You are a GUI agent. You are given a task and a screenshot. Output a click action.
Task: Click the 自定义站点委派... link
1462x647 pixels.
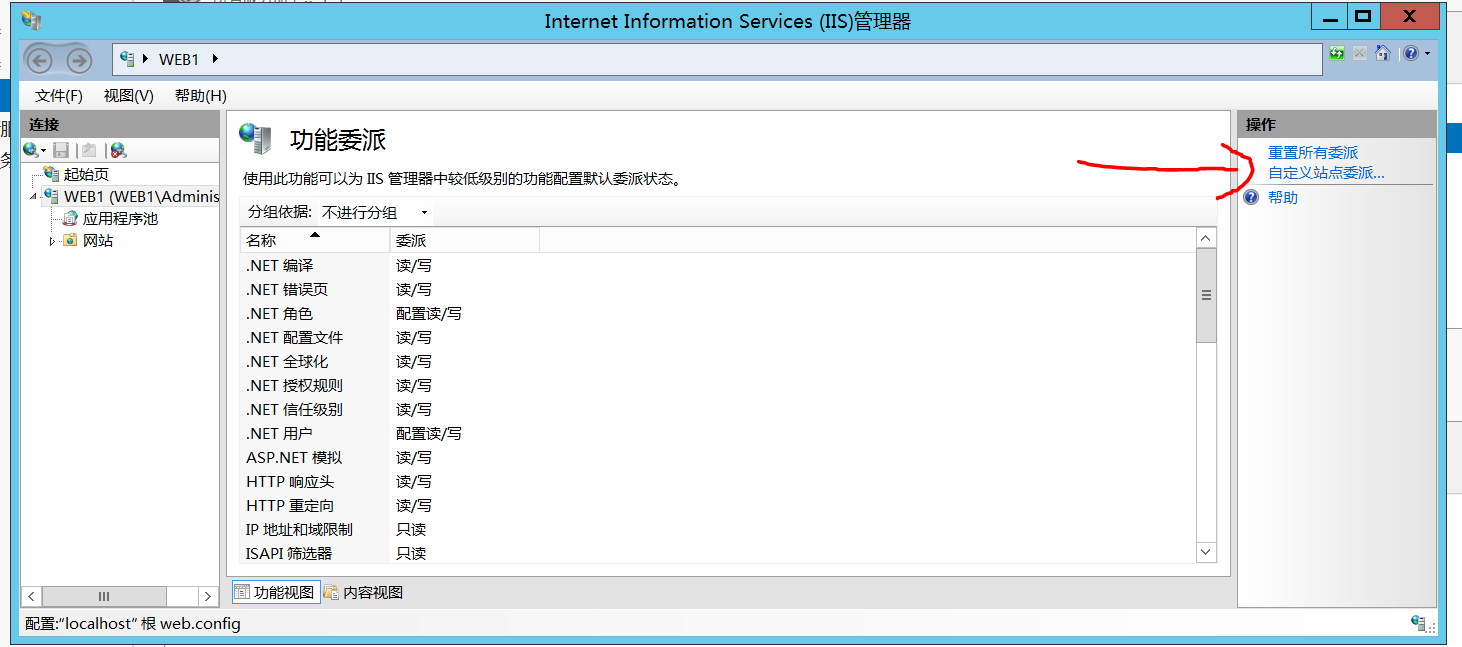tap(1326, 173)
